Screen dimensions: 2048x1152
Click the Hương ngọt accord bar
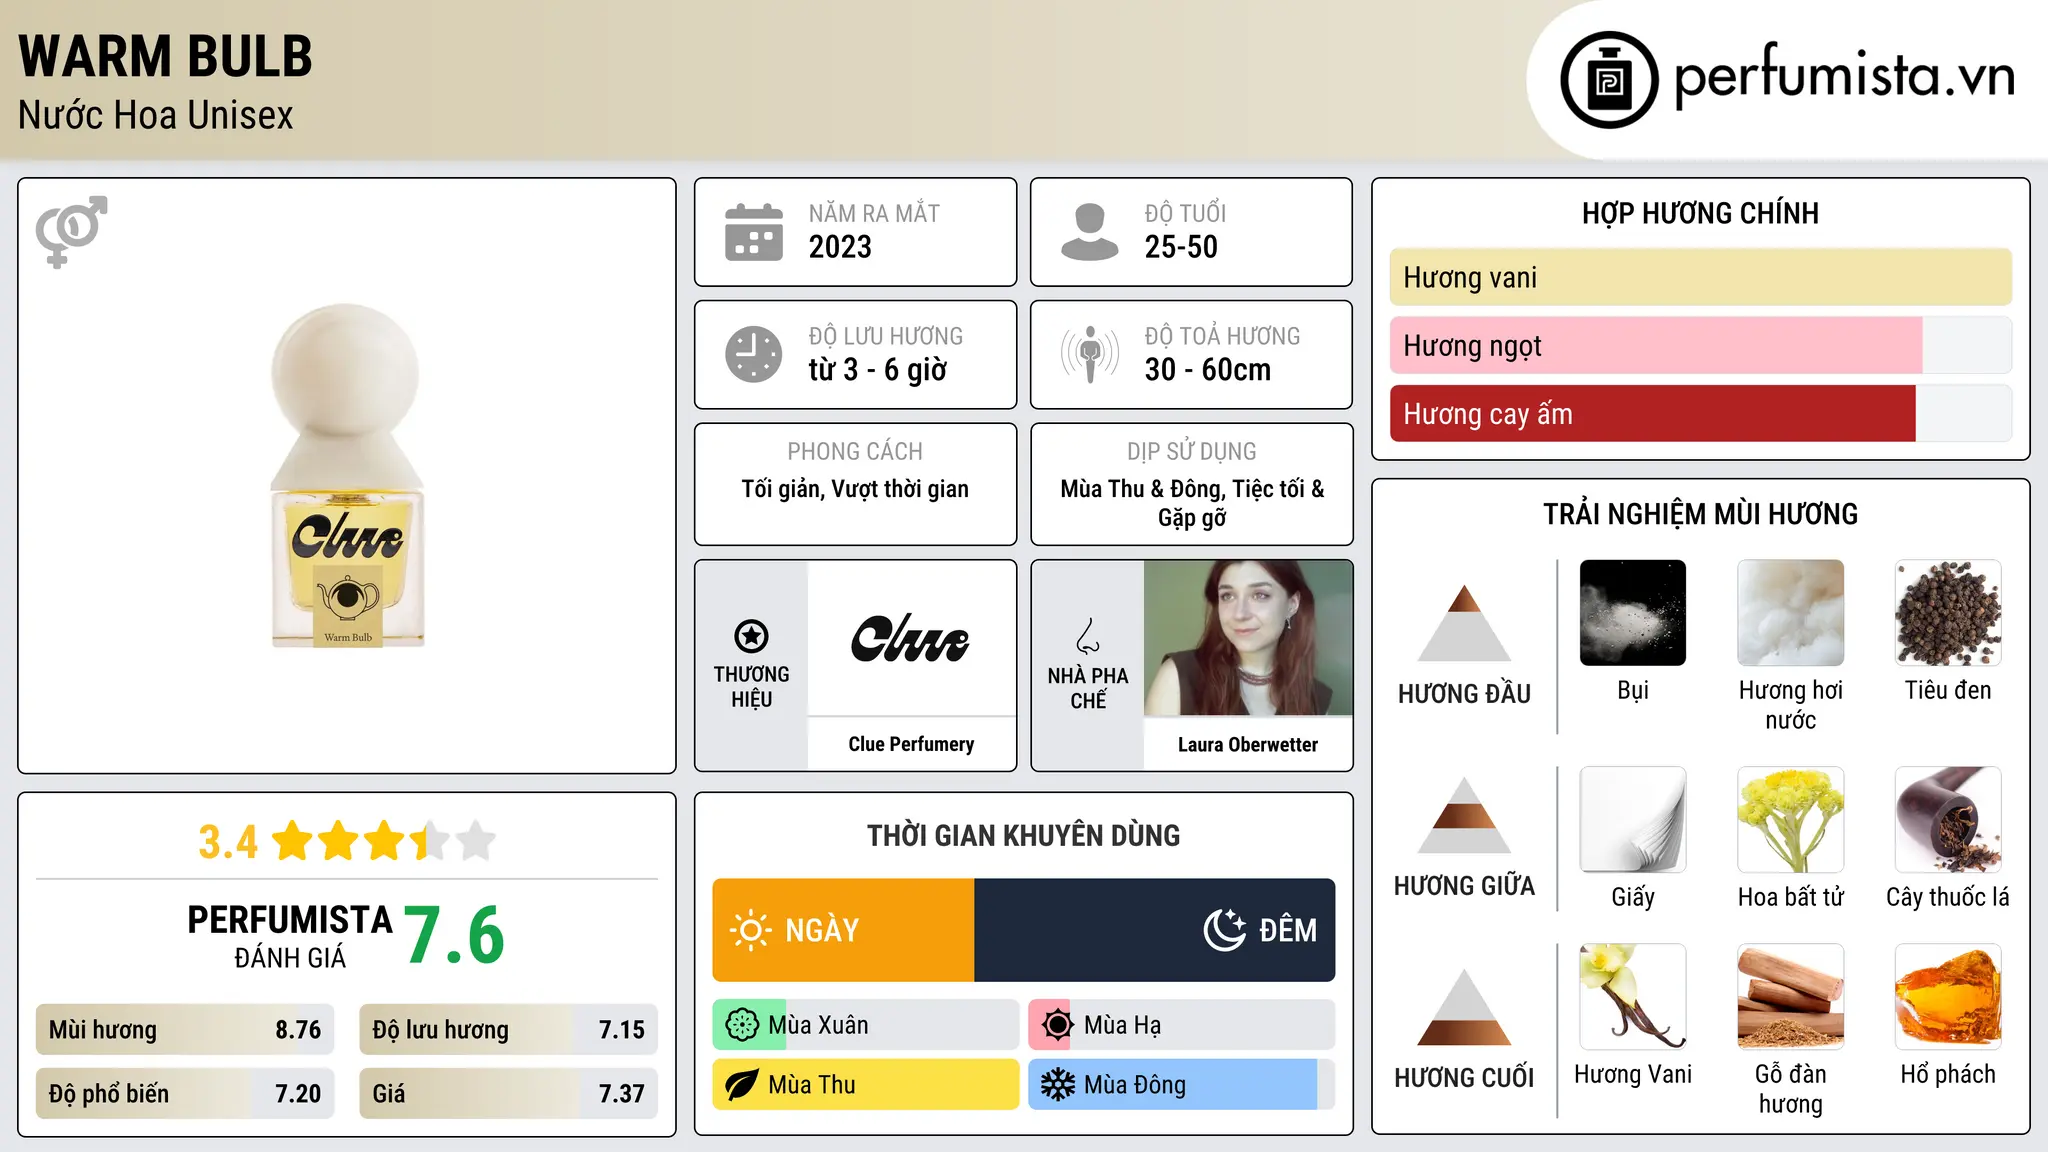pos(1701,345)
